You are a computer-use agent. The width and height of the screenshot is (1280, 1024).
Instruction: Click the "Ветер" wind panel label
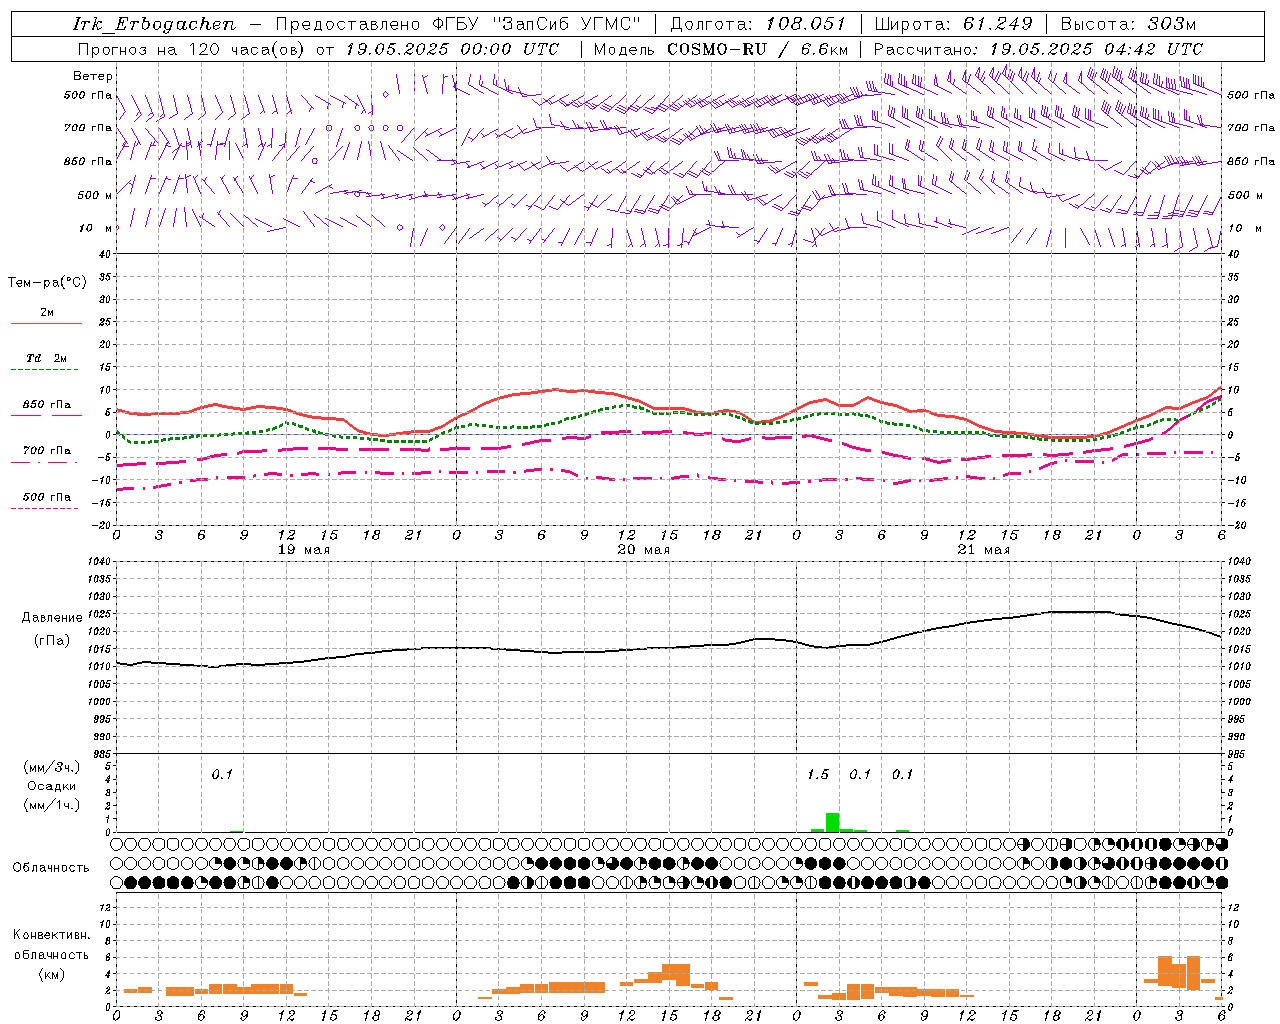coord(92,76)
